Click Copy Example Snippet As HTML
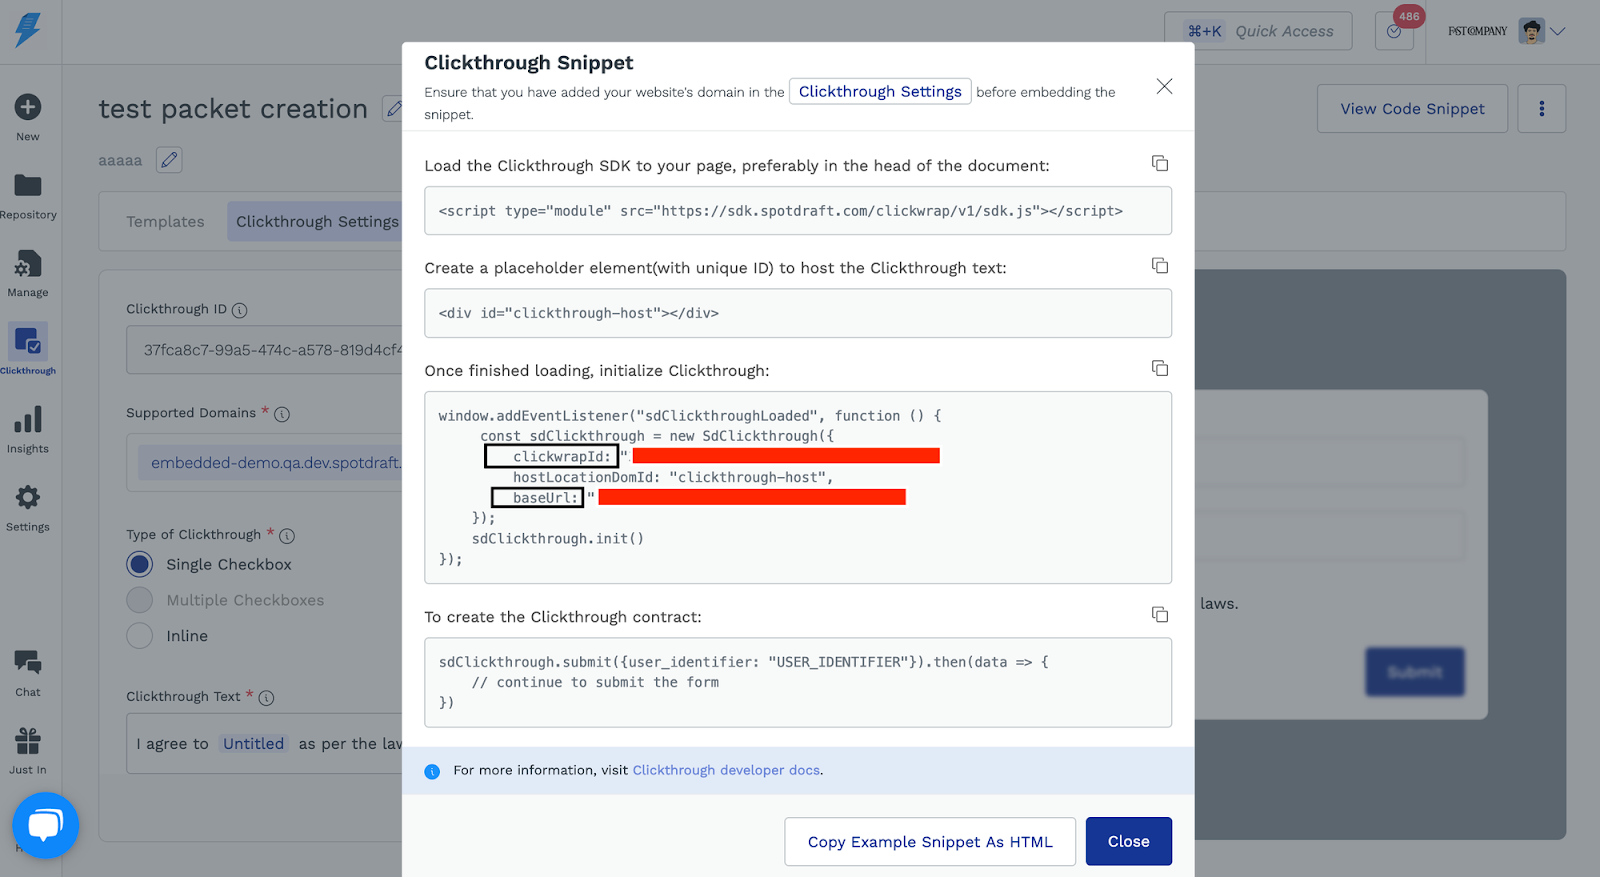 coord(929,842)
